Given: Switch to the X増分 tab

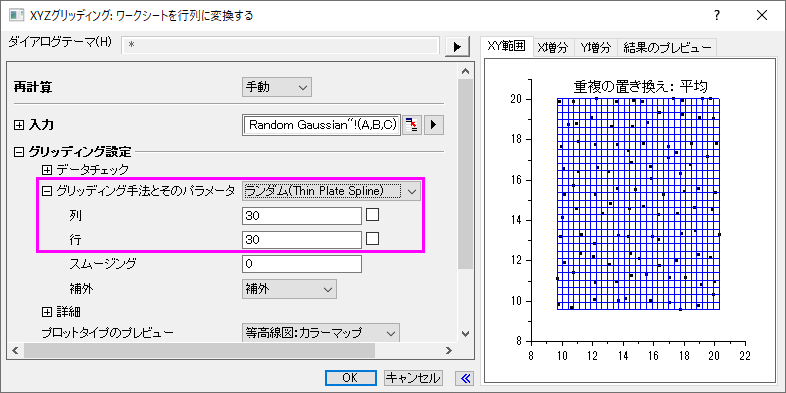Looking at the screenshot, I should point(553,48).
